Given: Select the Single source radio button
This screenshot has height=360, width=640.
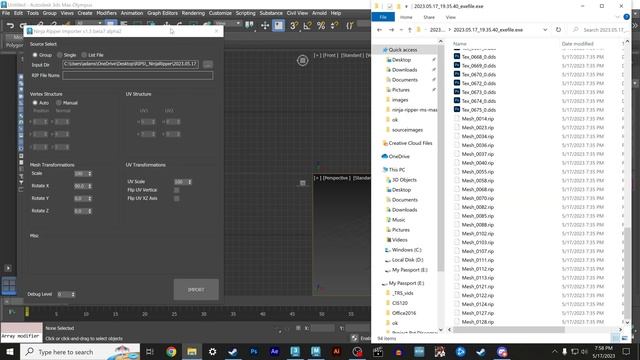Looking at the screenshot, I should 60,55.
